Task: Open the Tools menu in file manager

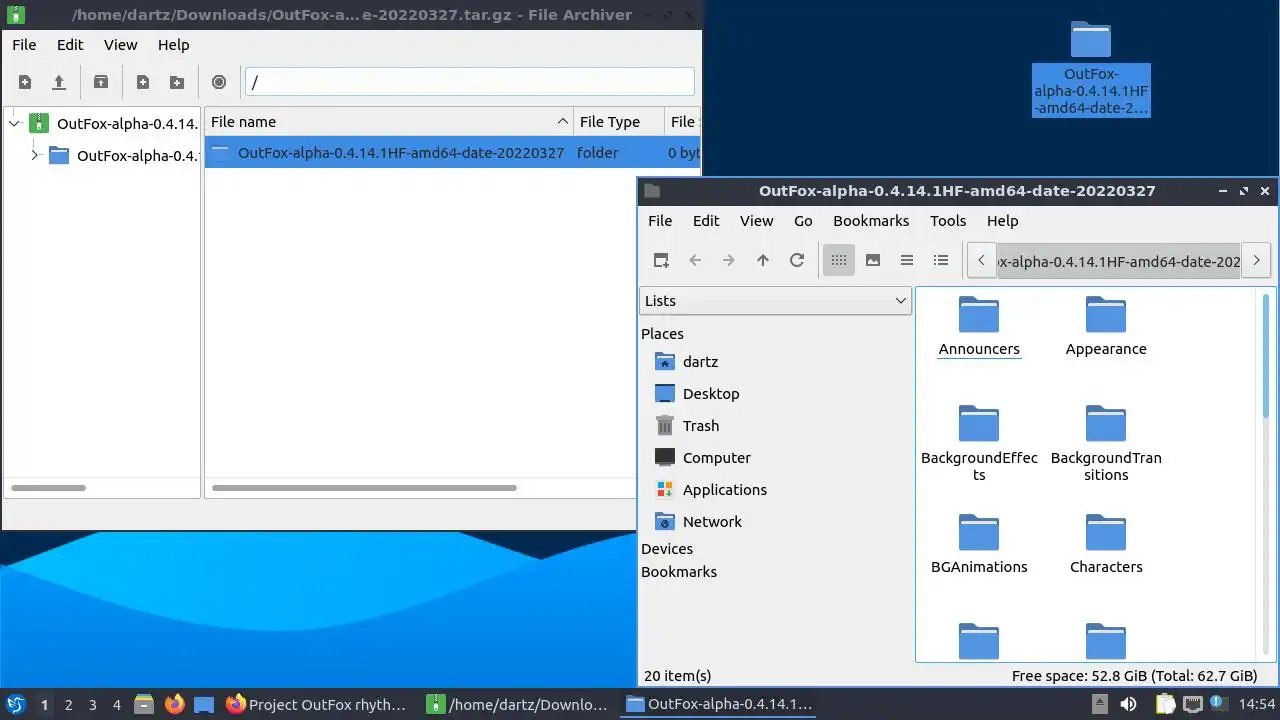Action: [948, 221]
